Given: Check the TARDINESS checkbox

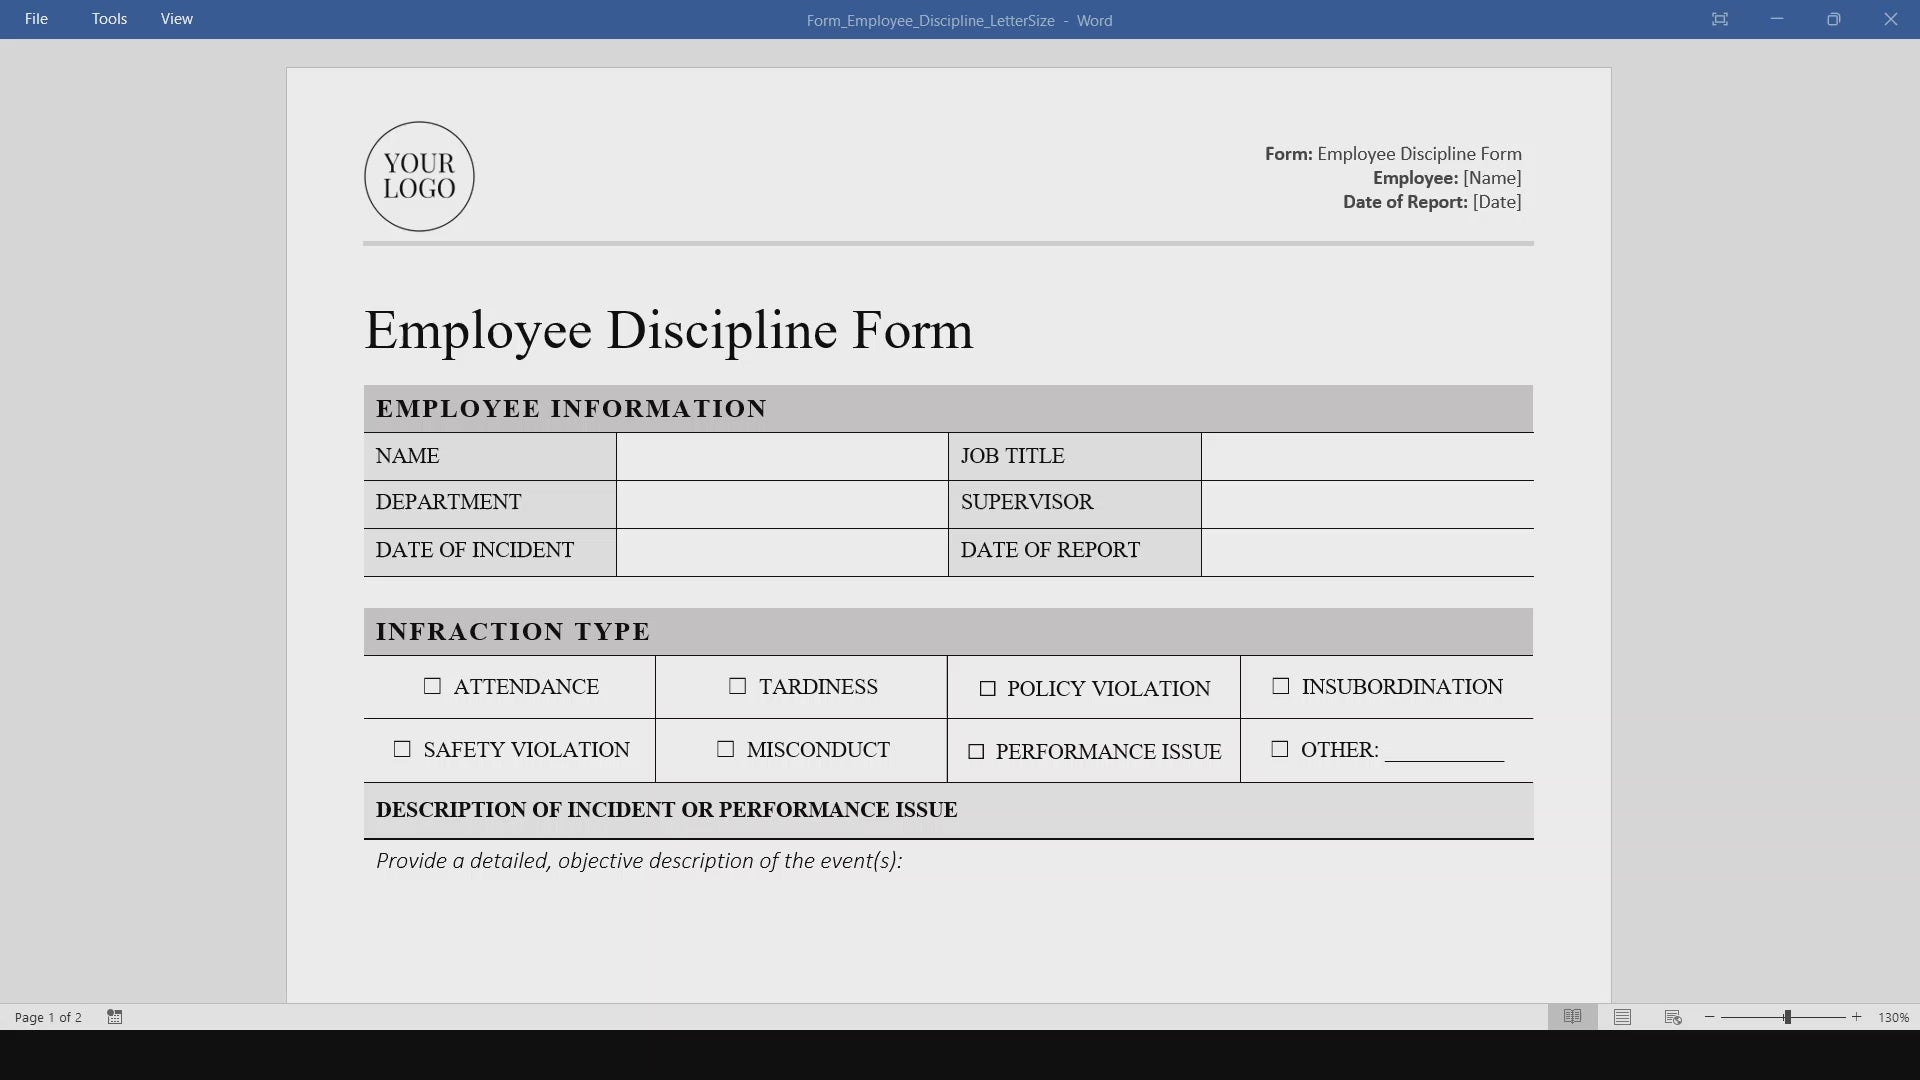Looking at the screenshot, I should tap(737, 686).
